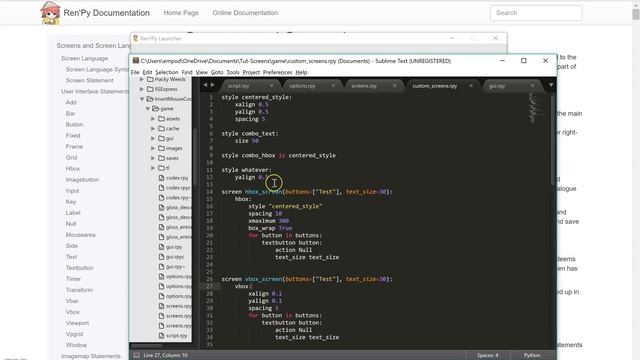
Task: Open the tab list dropdown arrow at the tab bar's end
Action: (x=551, y=85)
